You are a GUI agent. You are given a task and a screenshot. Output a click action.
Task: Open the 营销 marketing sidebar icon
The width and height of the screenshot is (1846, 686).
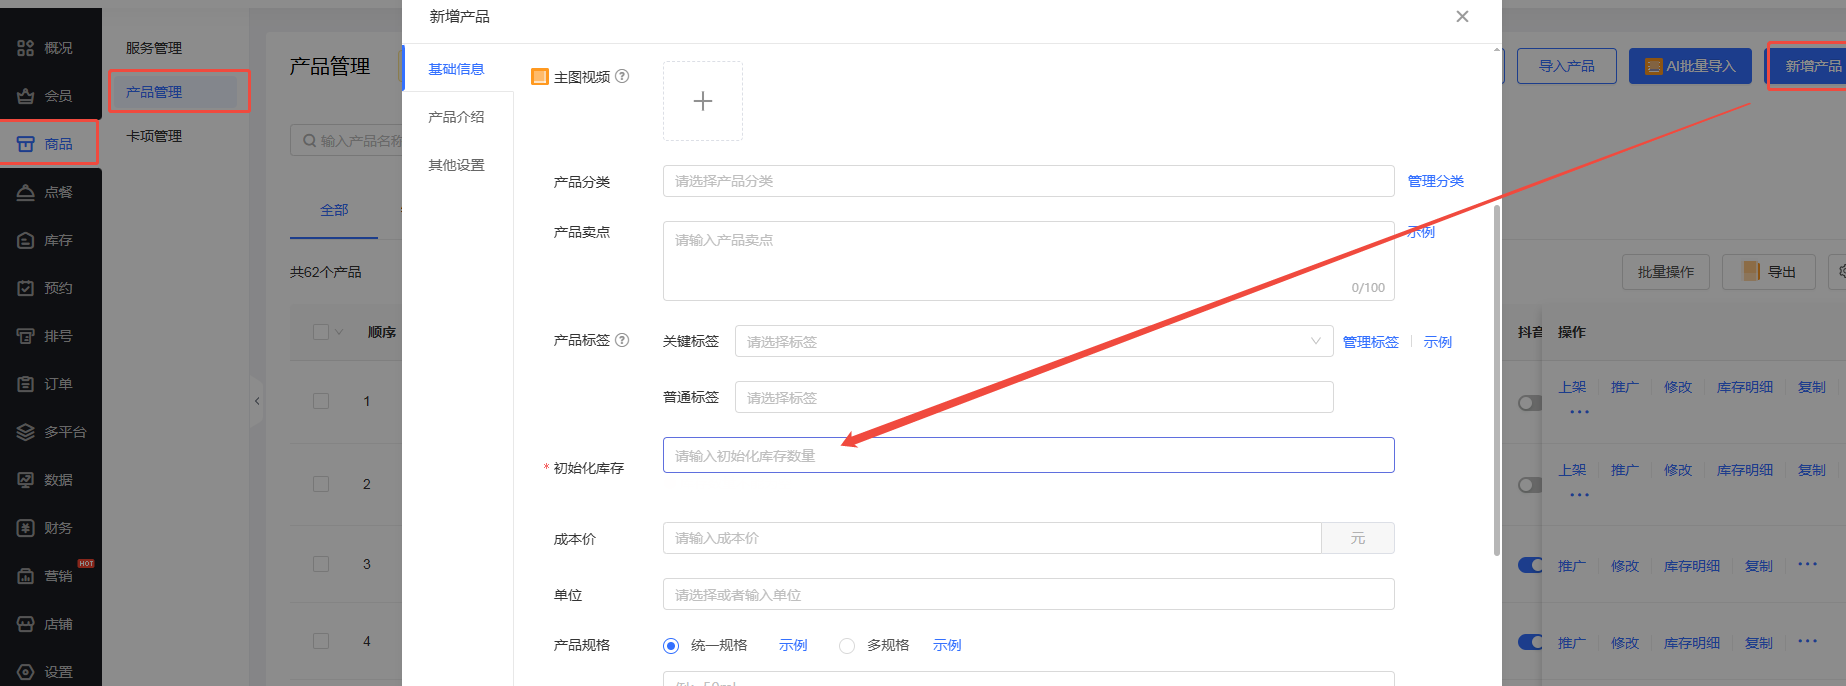pos(26,576)
